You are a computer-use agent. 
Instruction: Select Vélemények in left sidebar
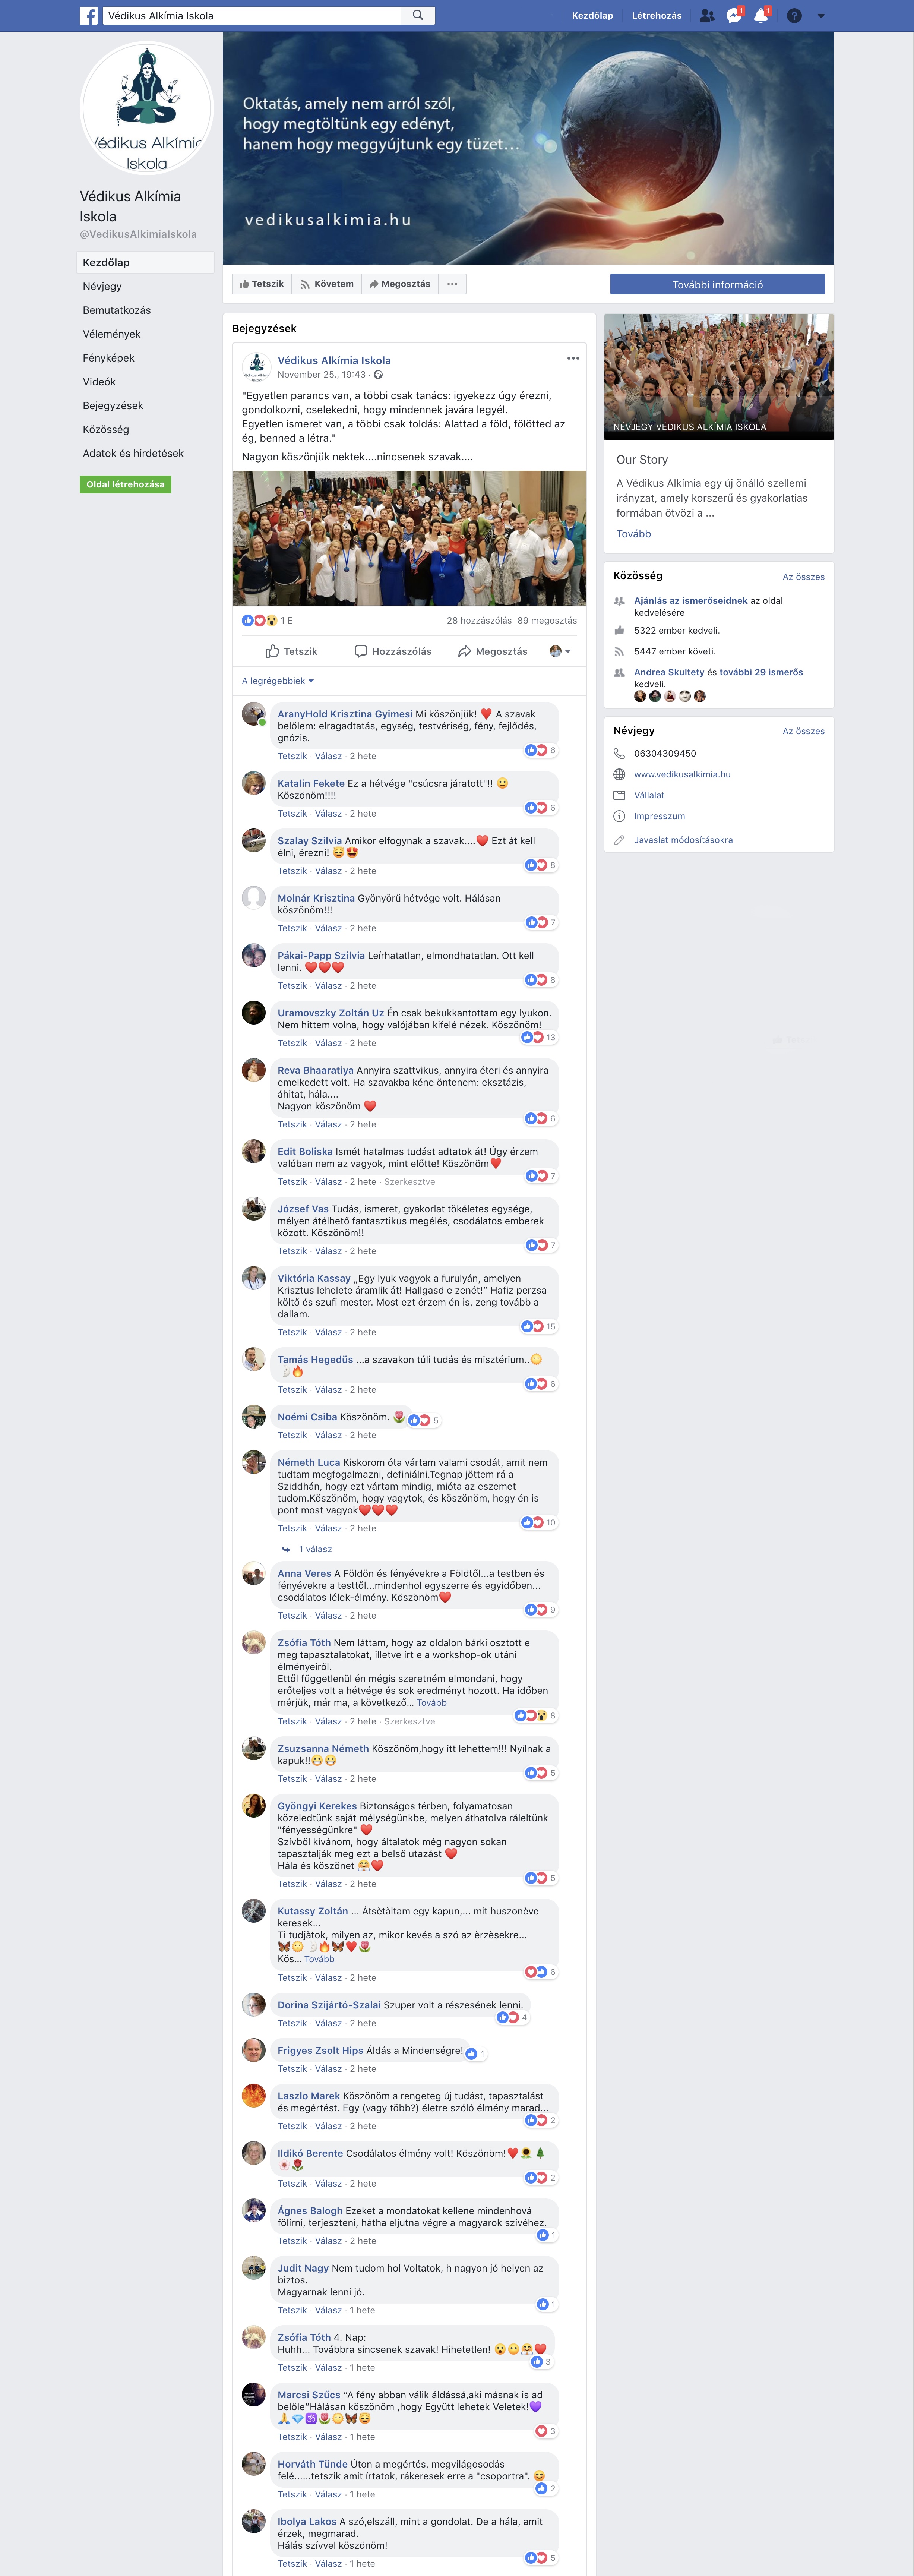(x=111, y=334)
